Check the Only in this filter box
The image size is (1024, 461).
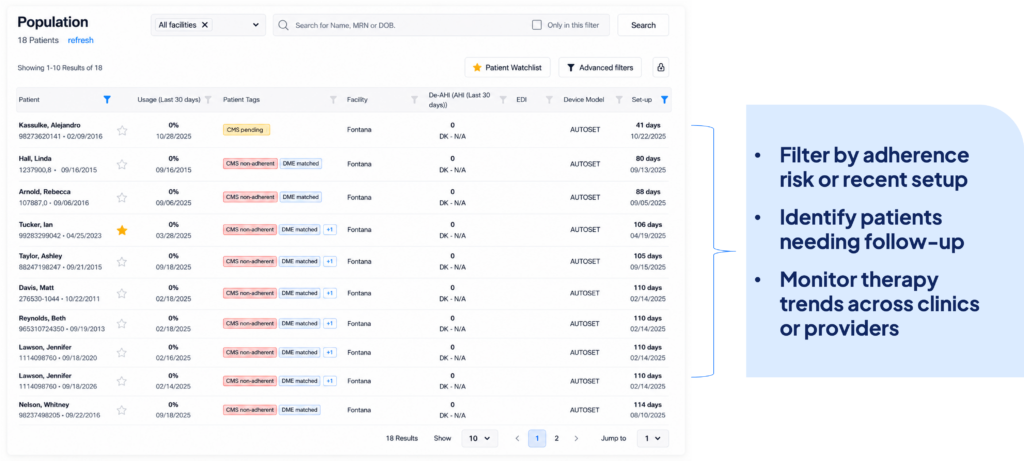pos(537,25)
